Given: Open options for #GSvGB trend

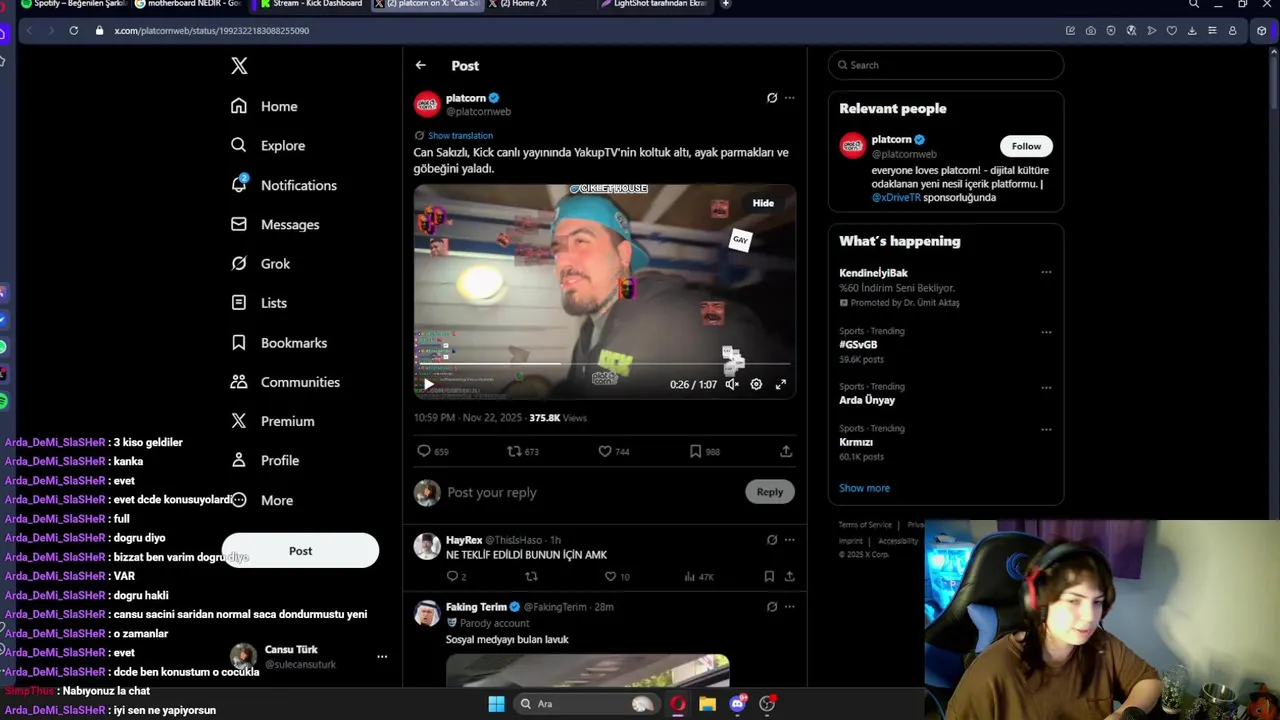Looking at the screenshot, I should tap(1046, 332).
